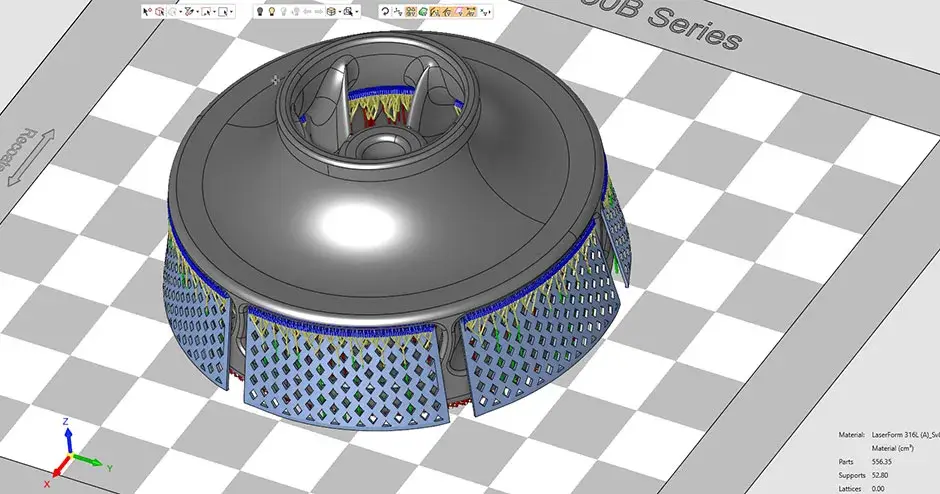Select the arrow pick tool
The height and width of the screenshot is (494, 940).
tap(146, 12)
